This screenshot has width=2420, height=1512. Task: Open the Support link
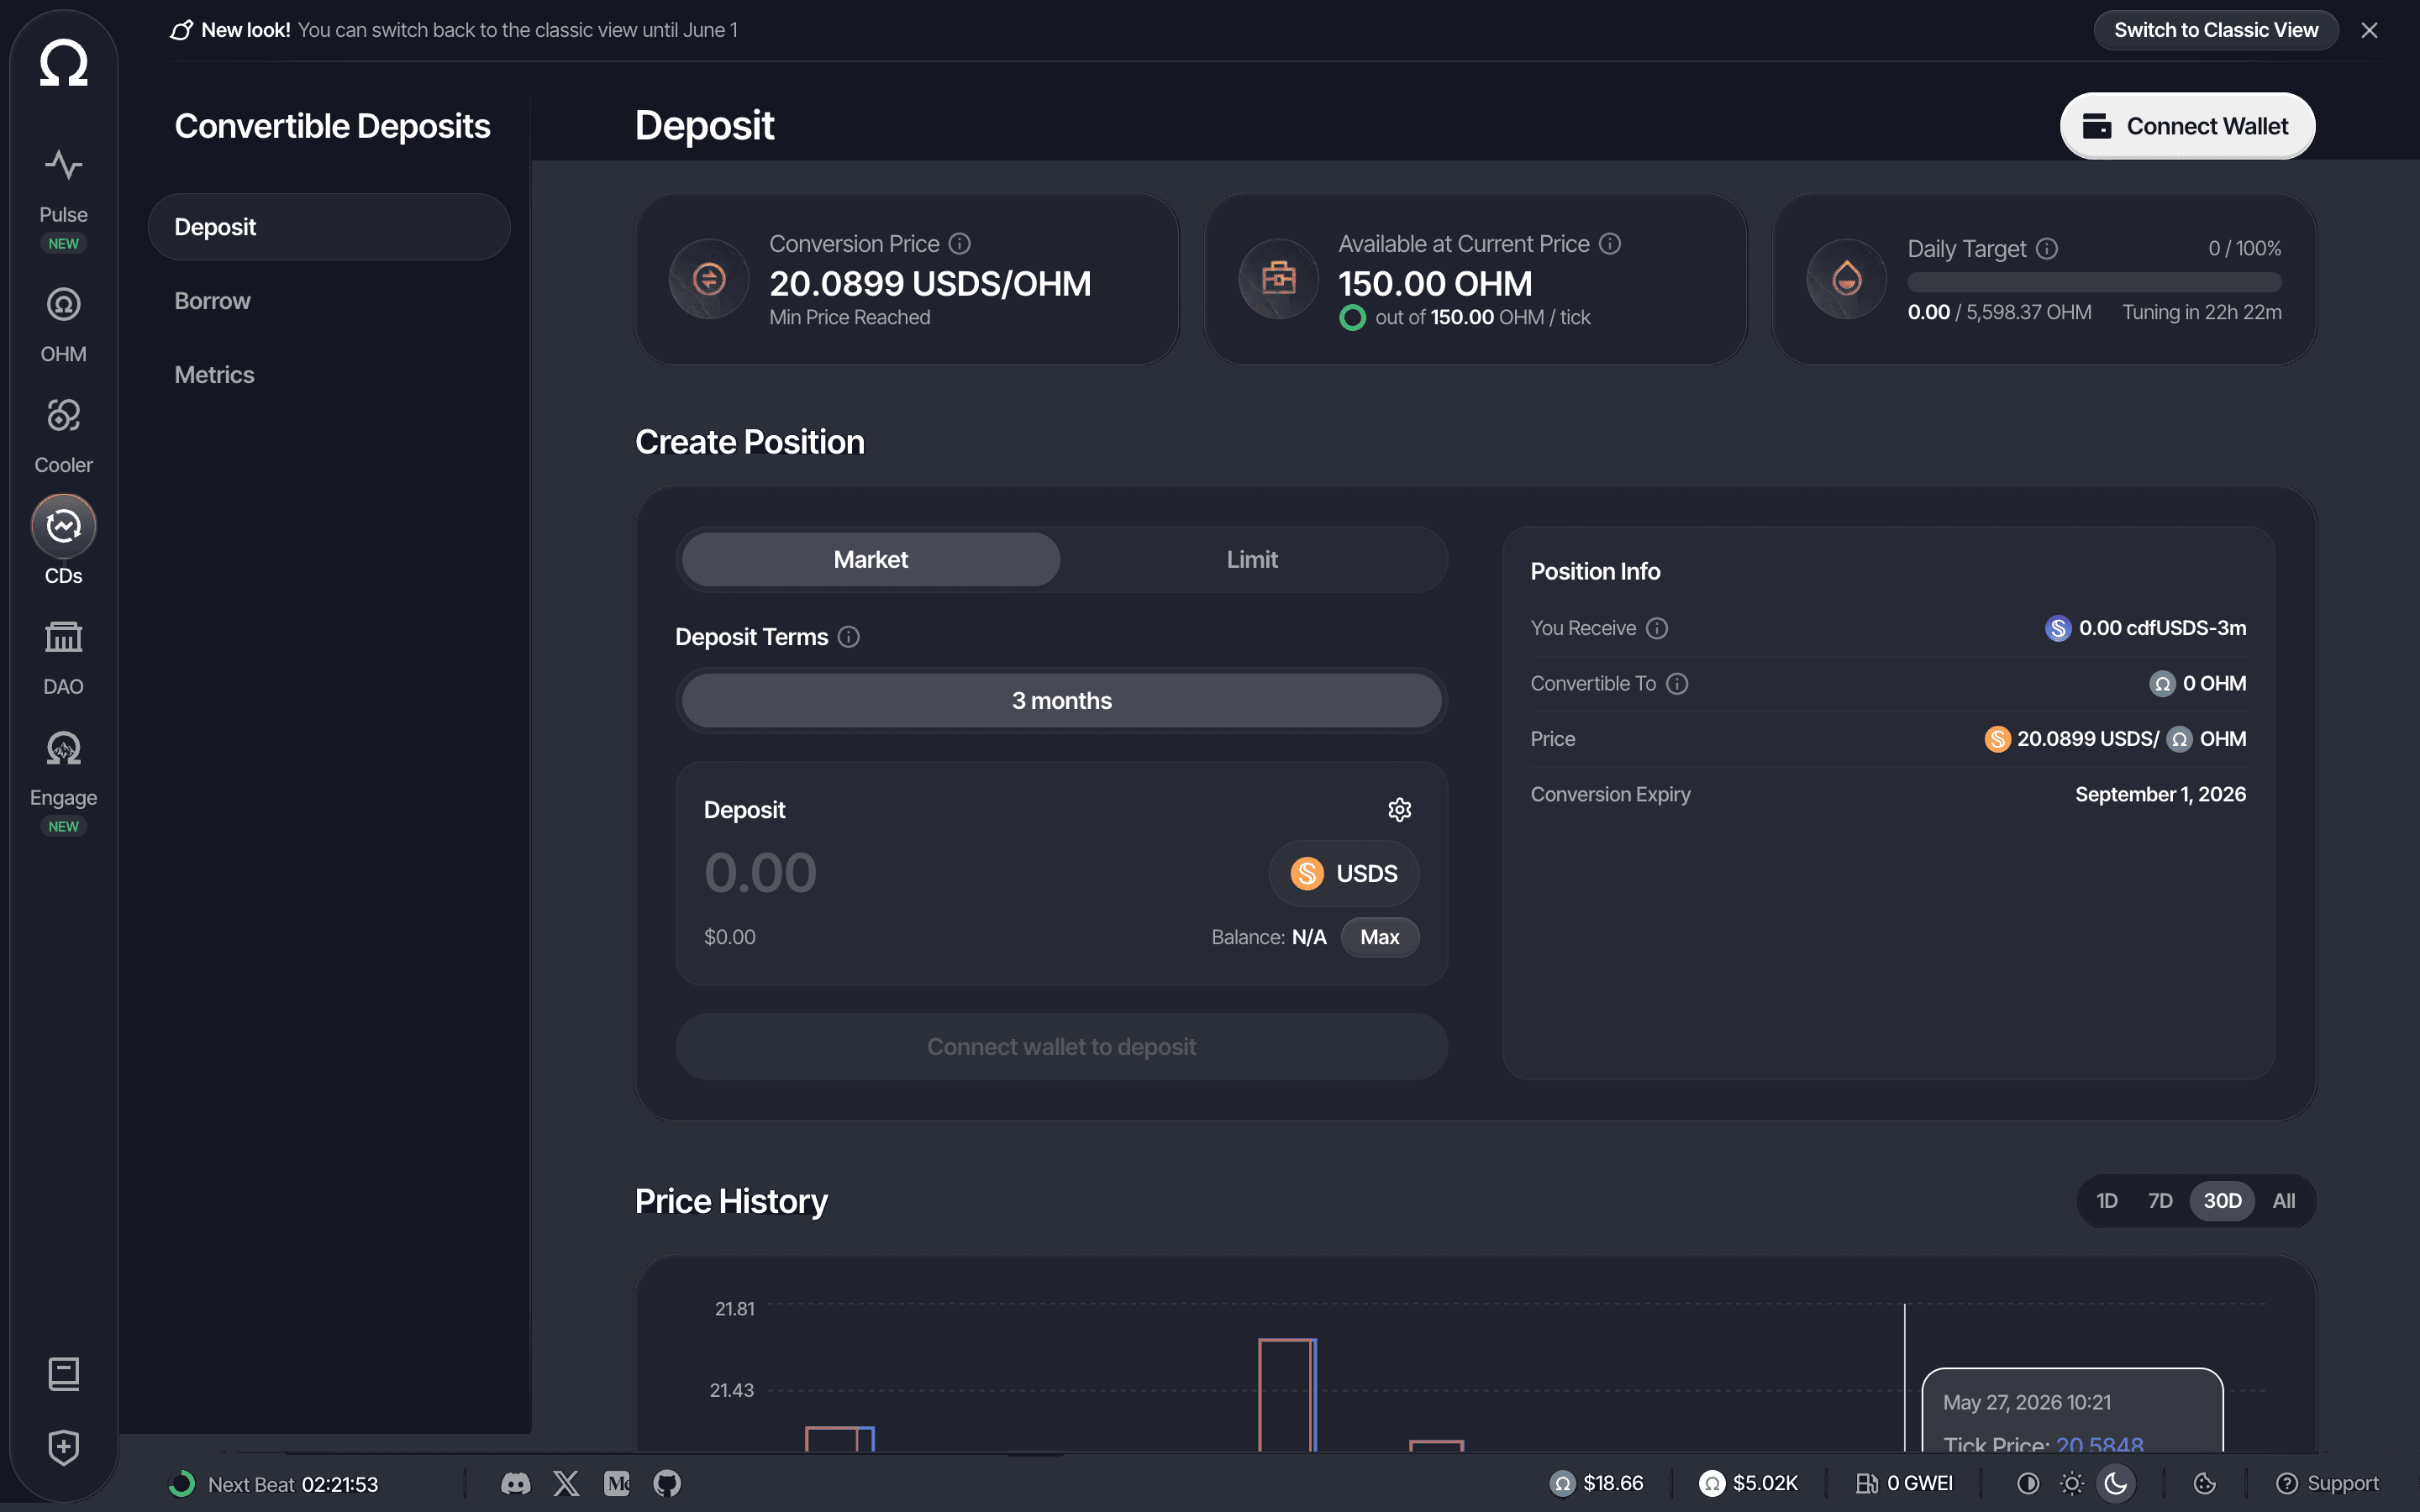[2327, 1483]
